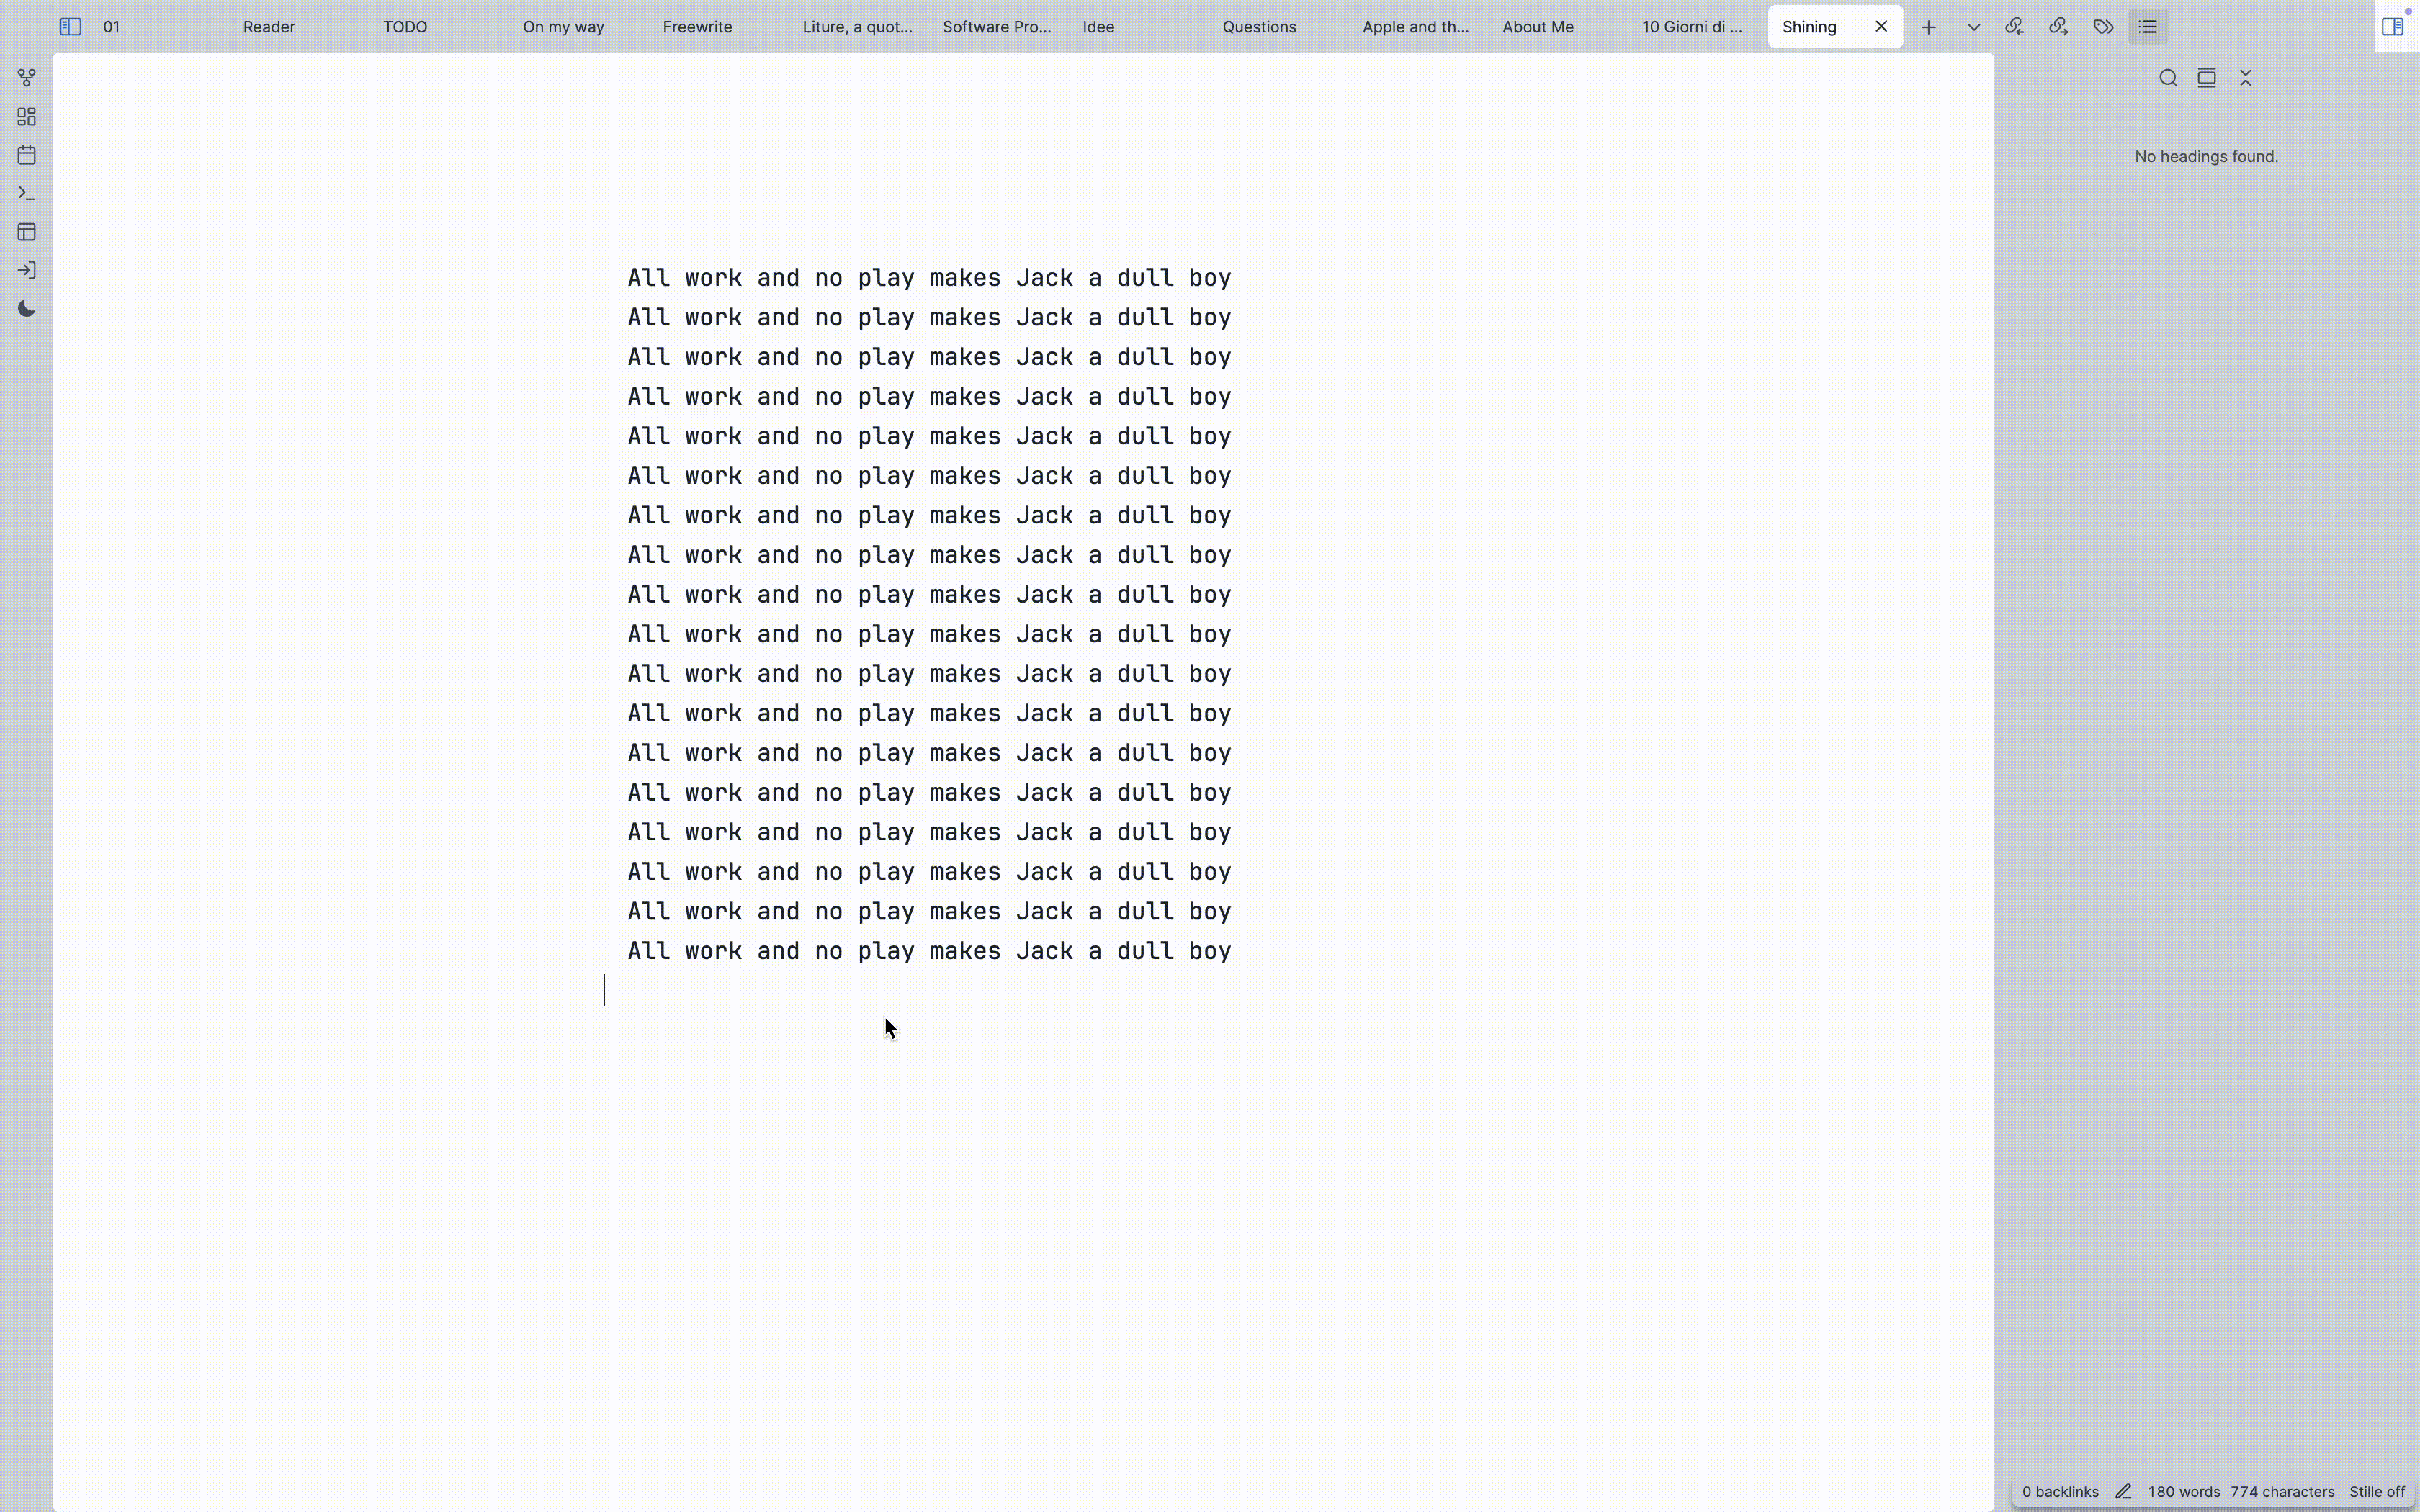Open the Freewrite tab
Viewport: 2420px width, 1512px height.
pos(697,27)
